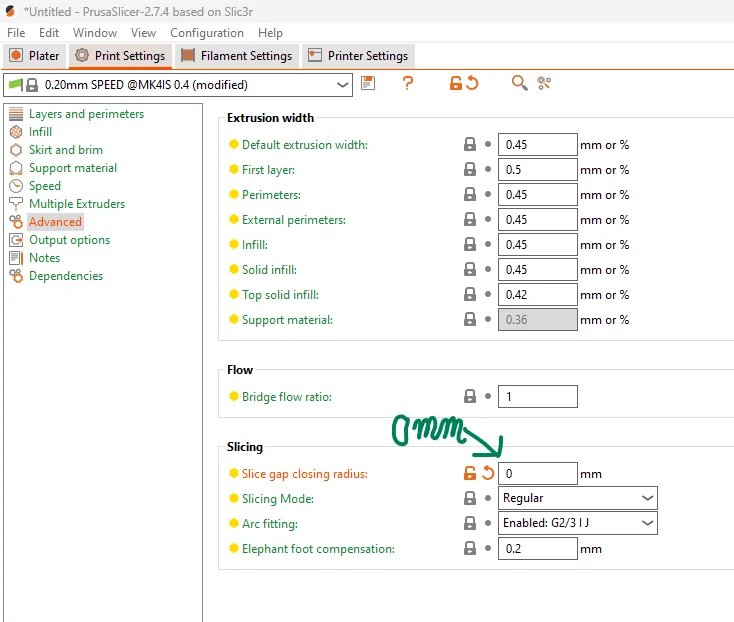
Task: Click Default extrusion width label link
Action: tap(305, 145)
